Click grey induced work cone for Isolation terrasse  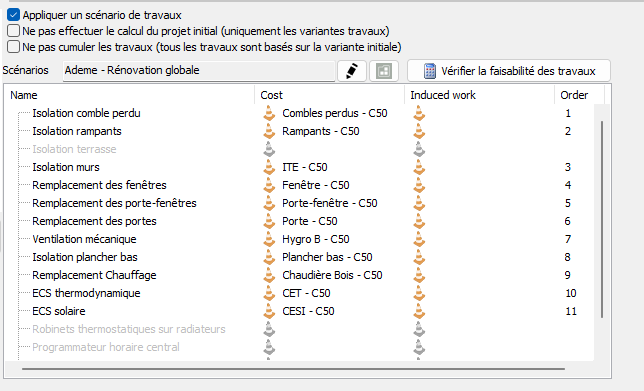[419, 149]
